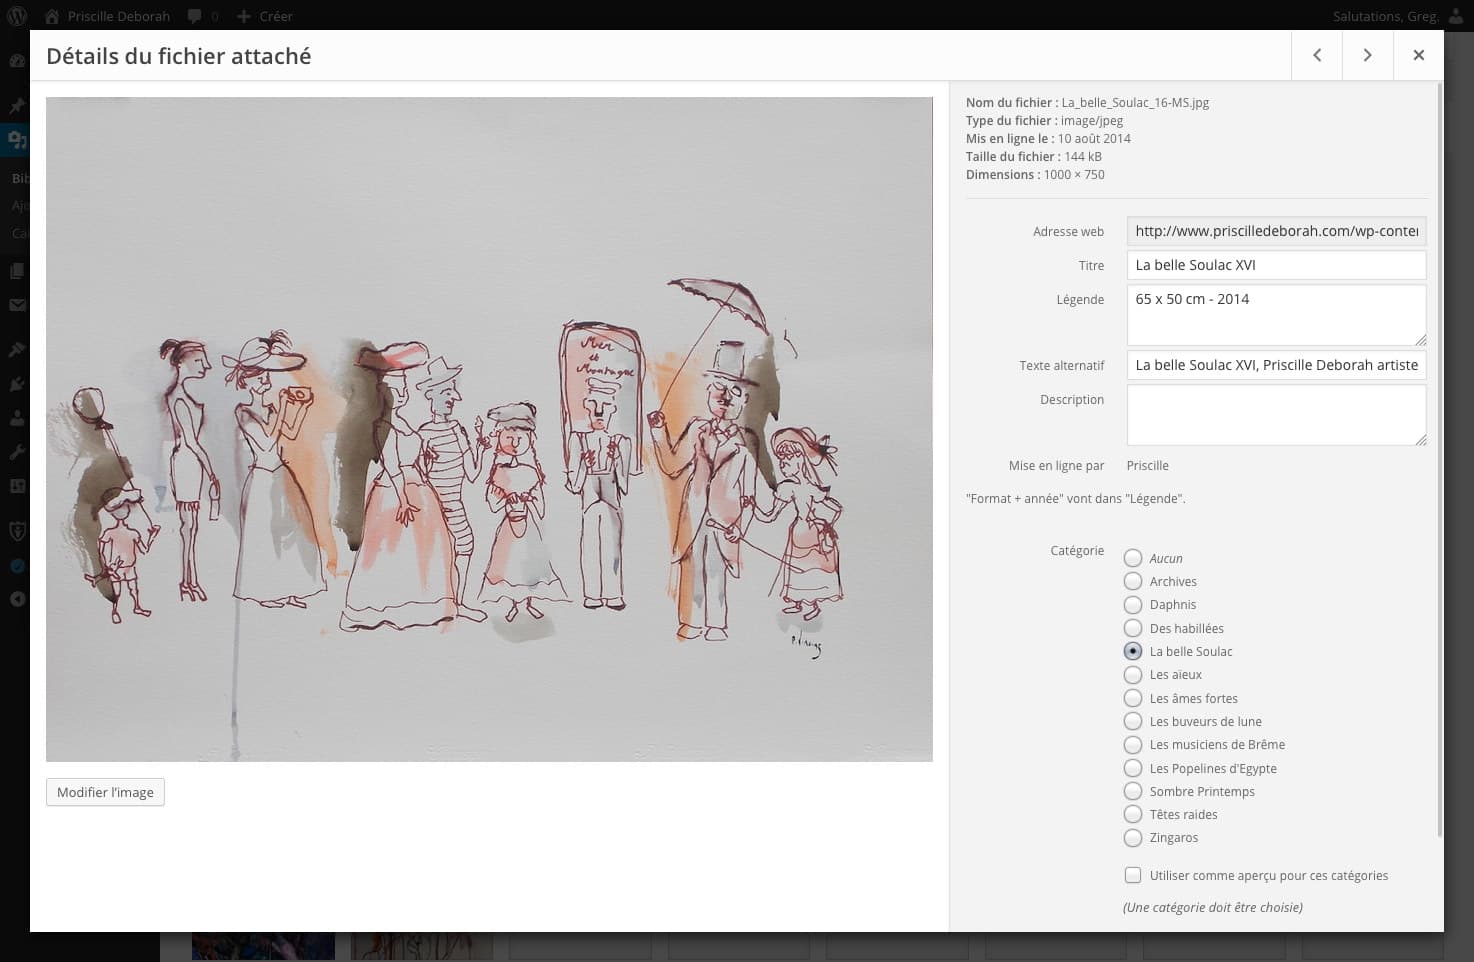Select the Des habillées category radio button

(1133, 628)
